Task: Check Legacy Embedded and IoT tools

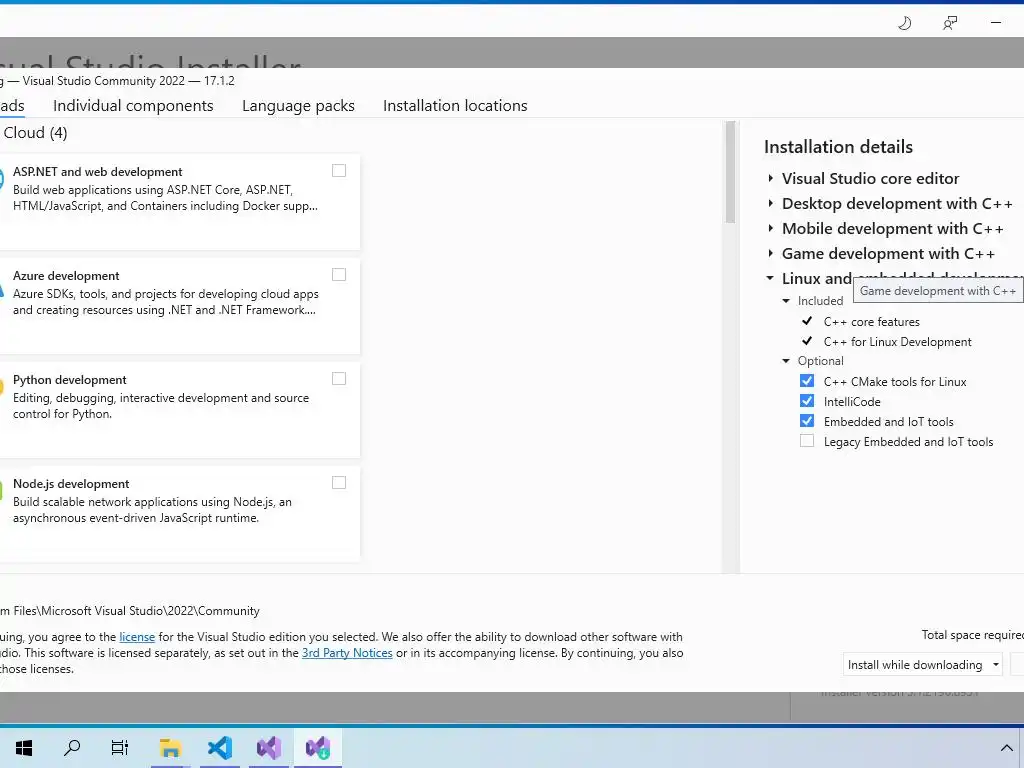Action: pyautogui.click(x=807, y=441)
